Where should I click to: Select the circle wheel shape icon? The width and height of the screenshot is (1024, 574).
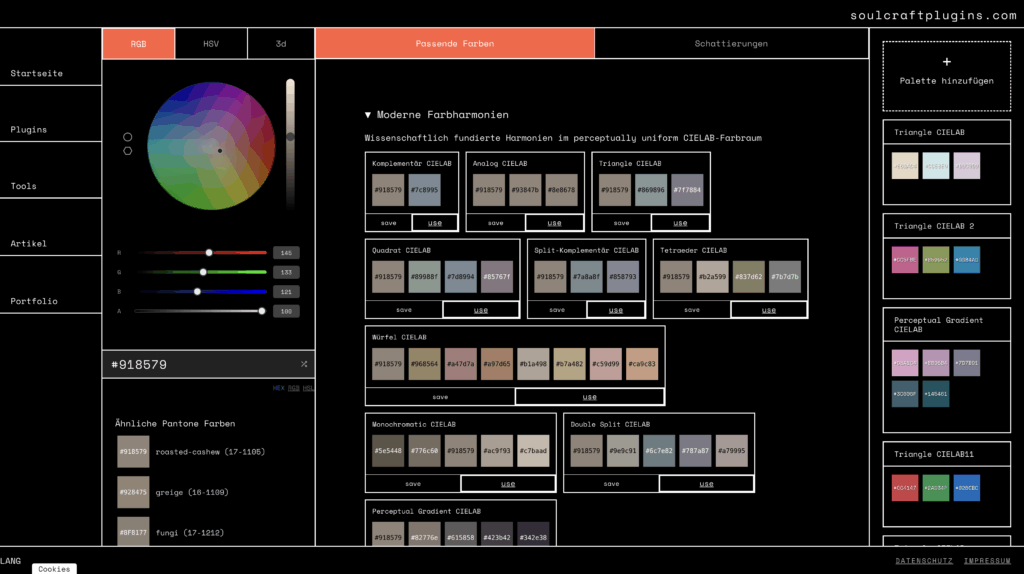(128, 137)
